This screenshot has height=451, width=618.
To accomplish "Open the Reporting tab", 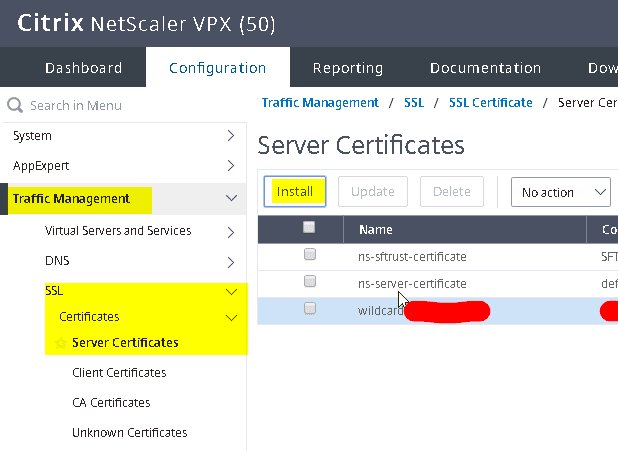I will (347, 68).
